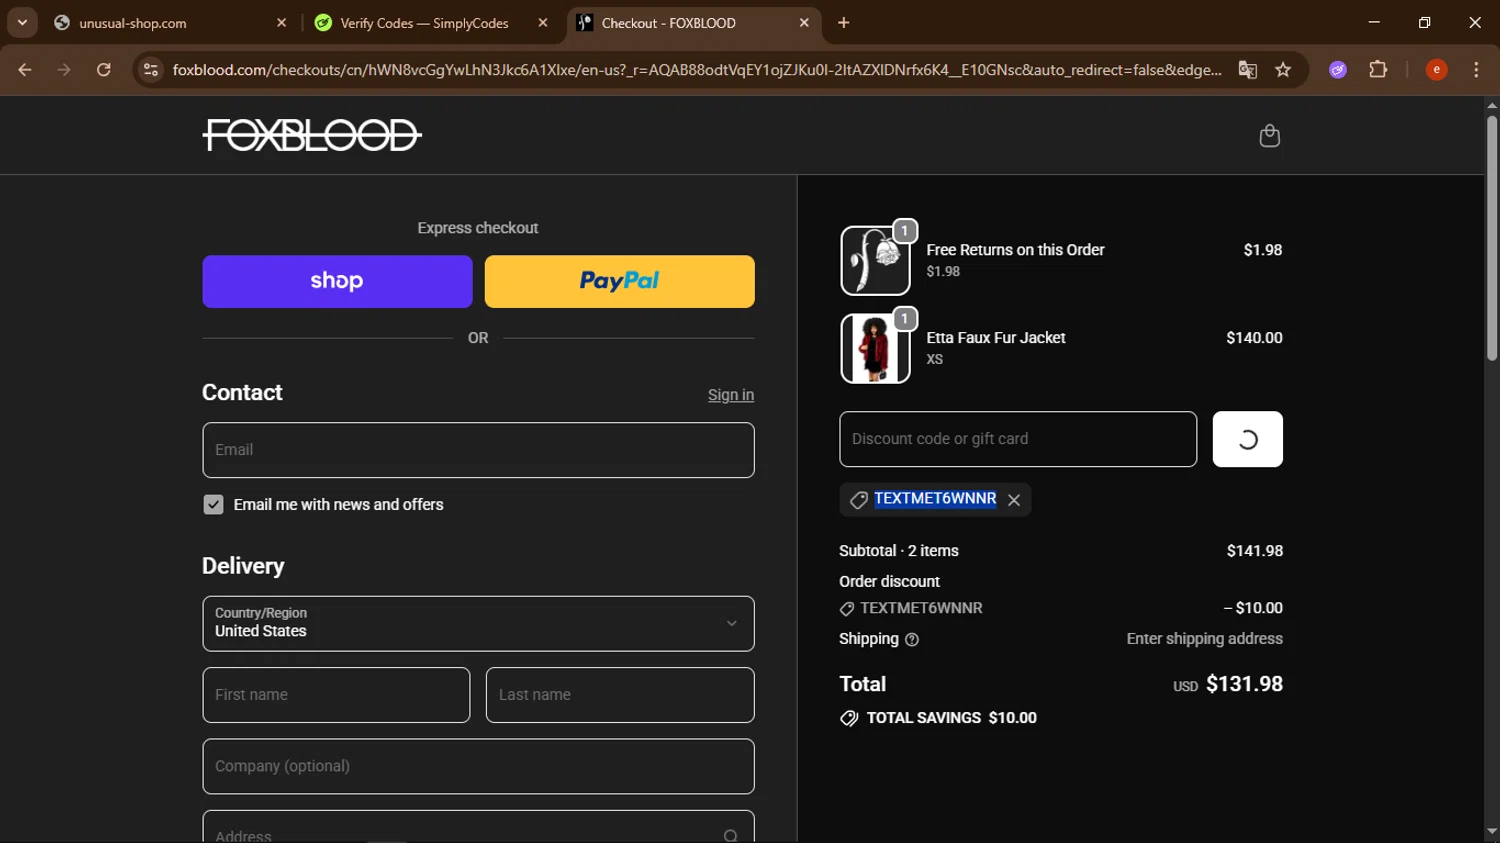Click the purple extension icon
Viewport: 1500px width, 843px height.
coord(1338,70)
